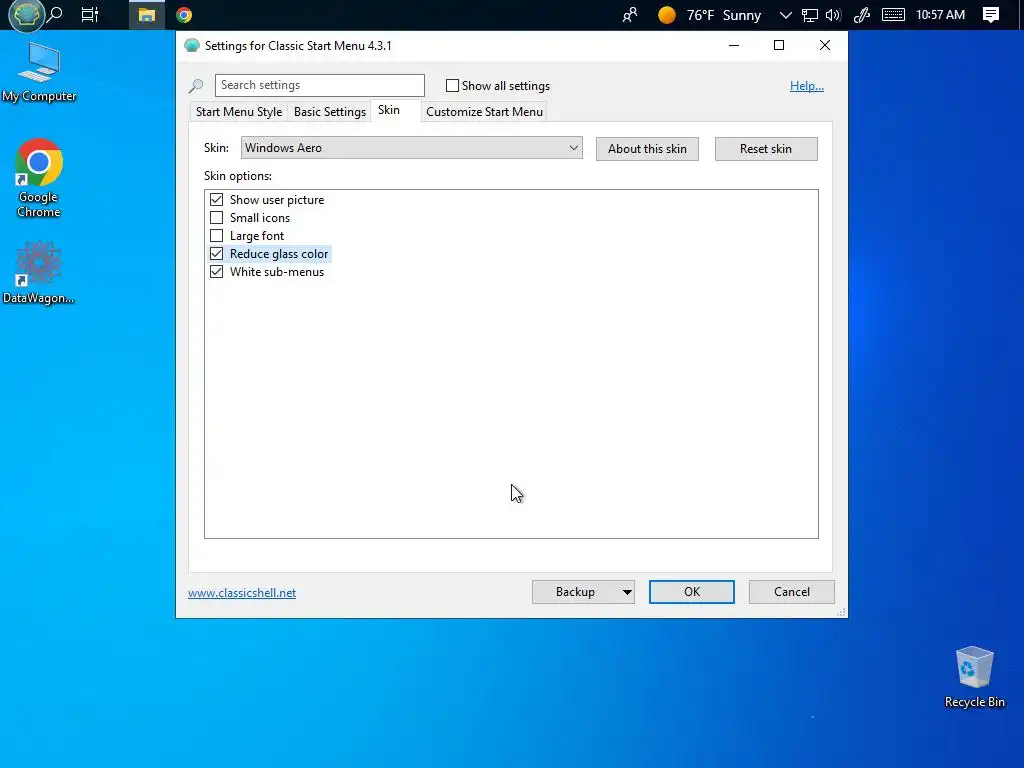Open the Classic Shell start button
This screenshot has height=768, width=1024.
pyautogui.click(x=26, y=15)
